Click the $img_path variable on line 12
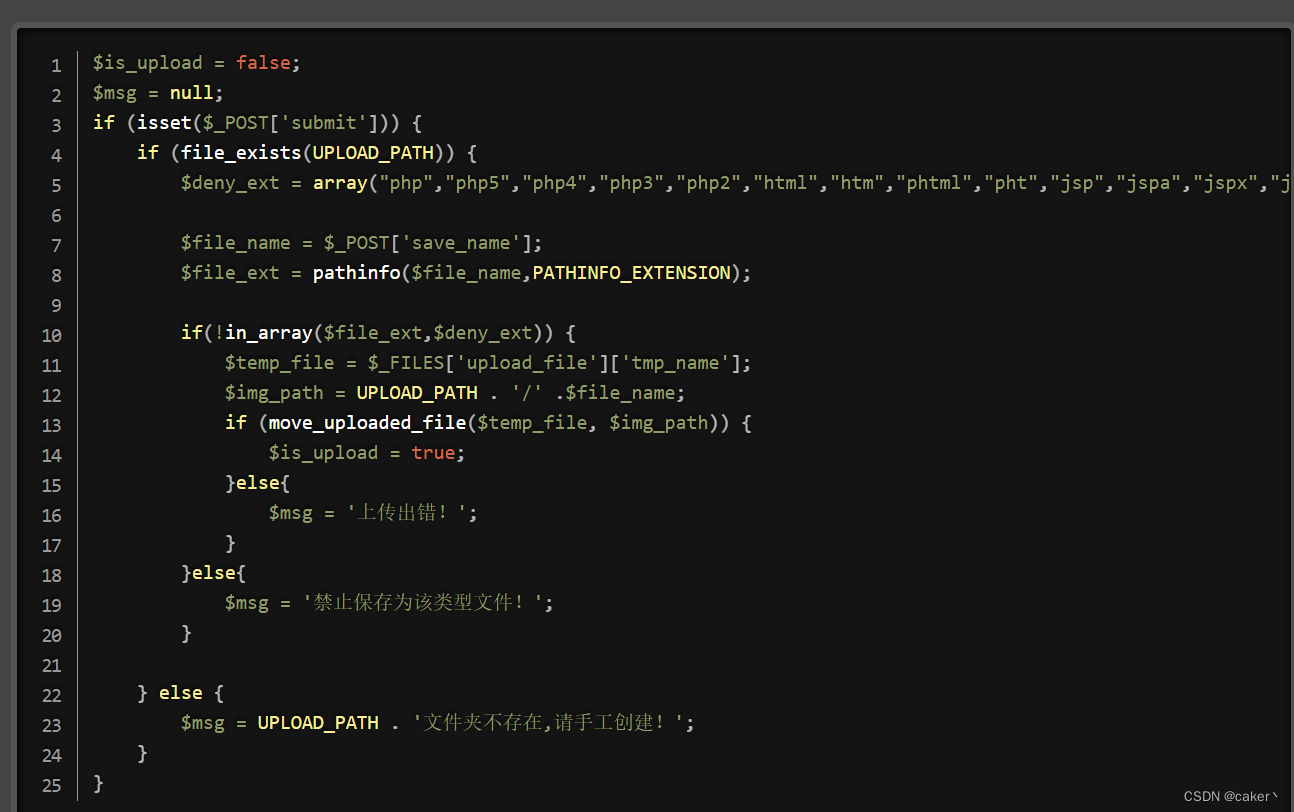1294x812 pixels. tap(275, 393)
